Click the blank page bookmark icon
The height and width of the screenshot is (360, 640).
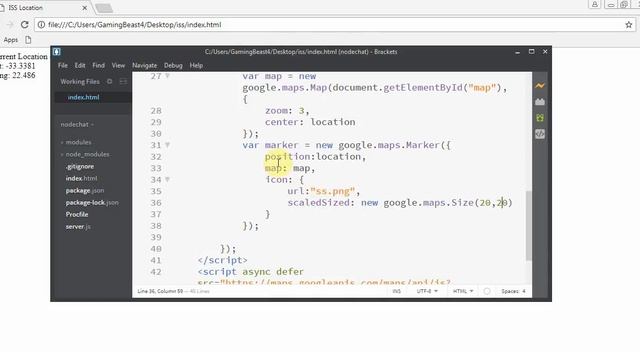coord(28,40)
